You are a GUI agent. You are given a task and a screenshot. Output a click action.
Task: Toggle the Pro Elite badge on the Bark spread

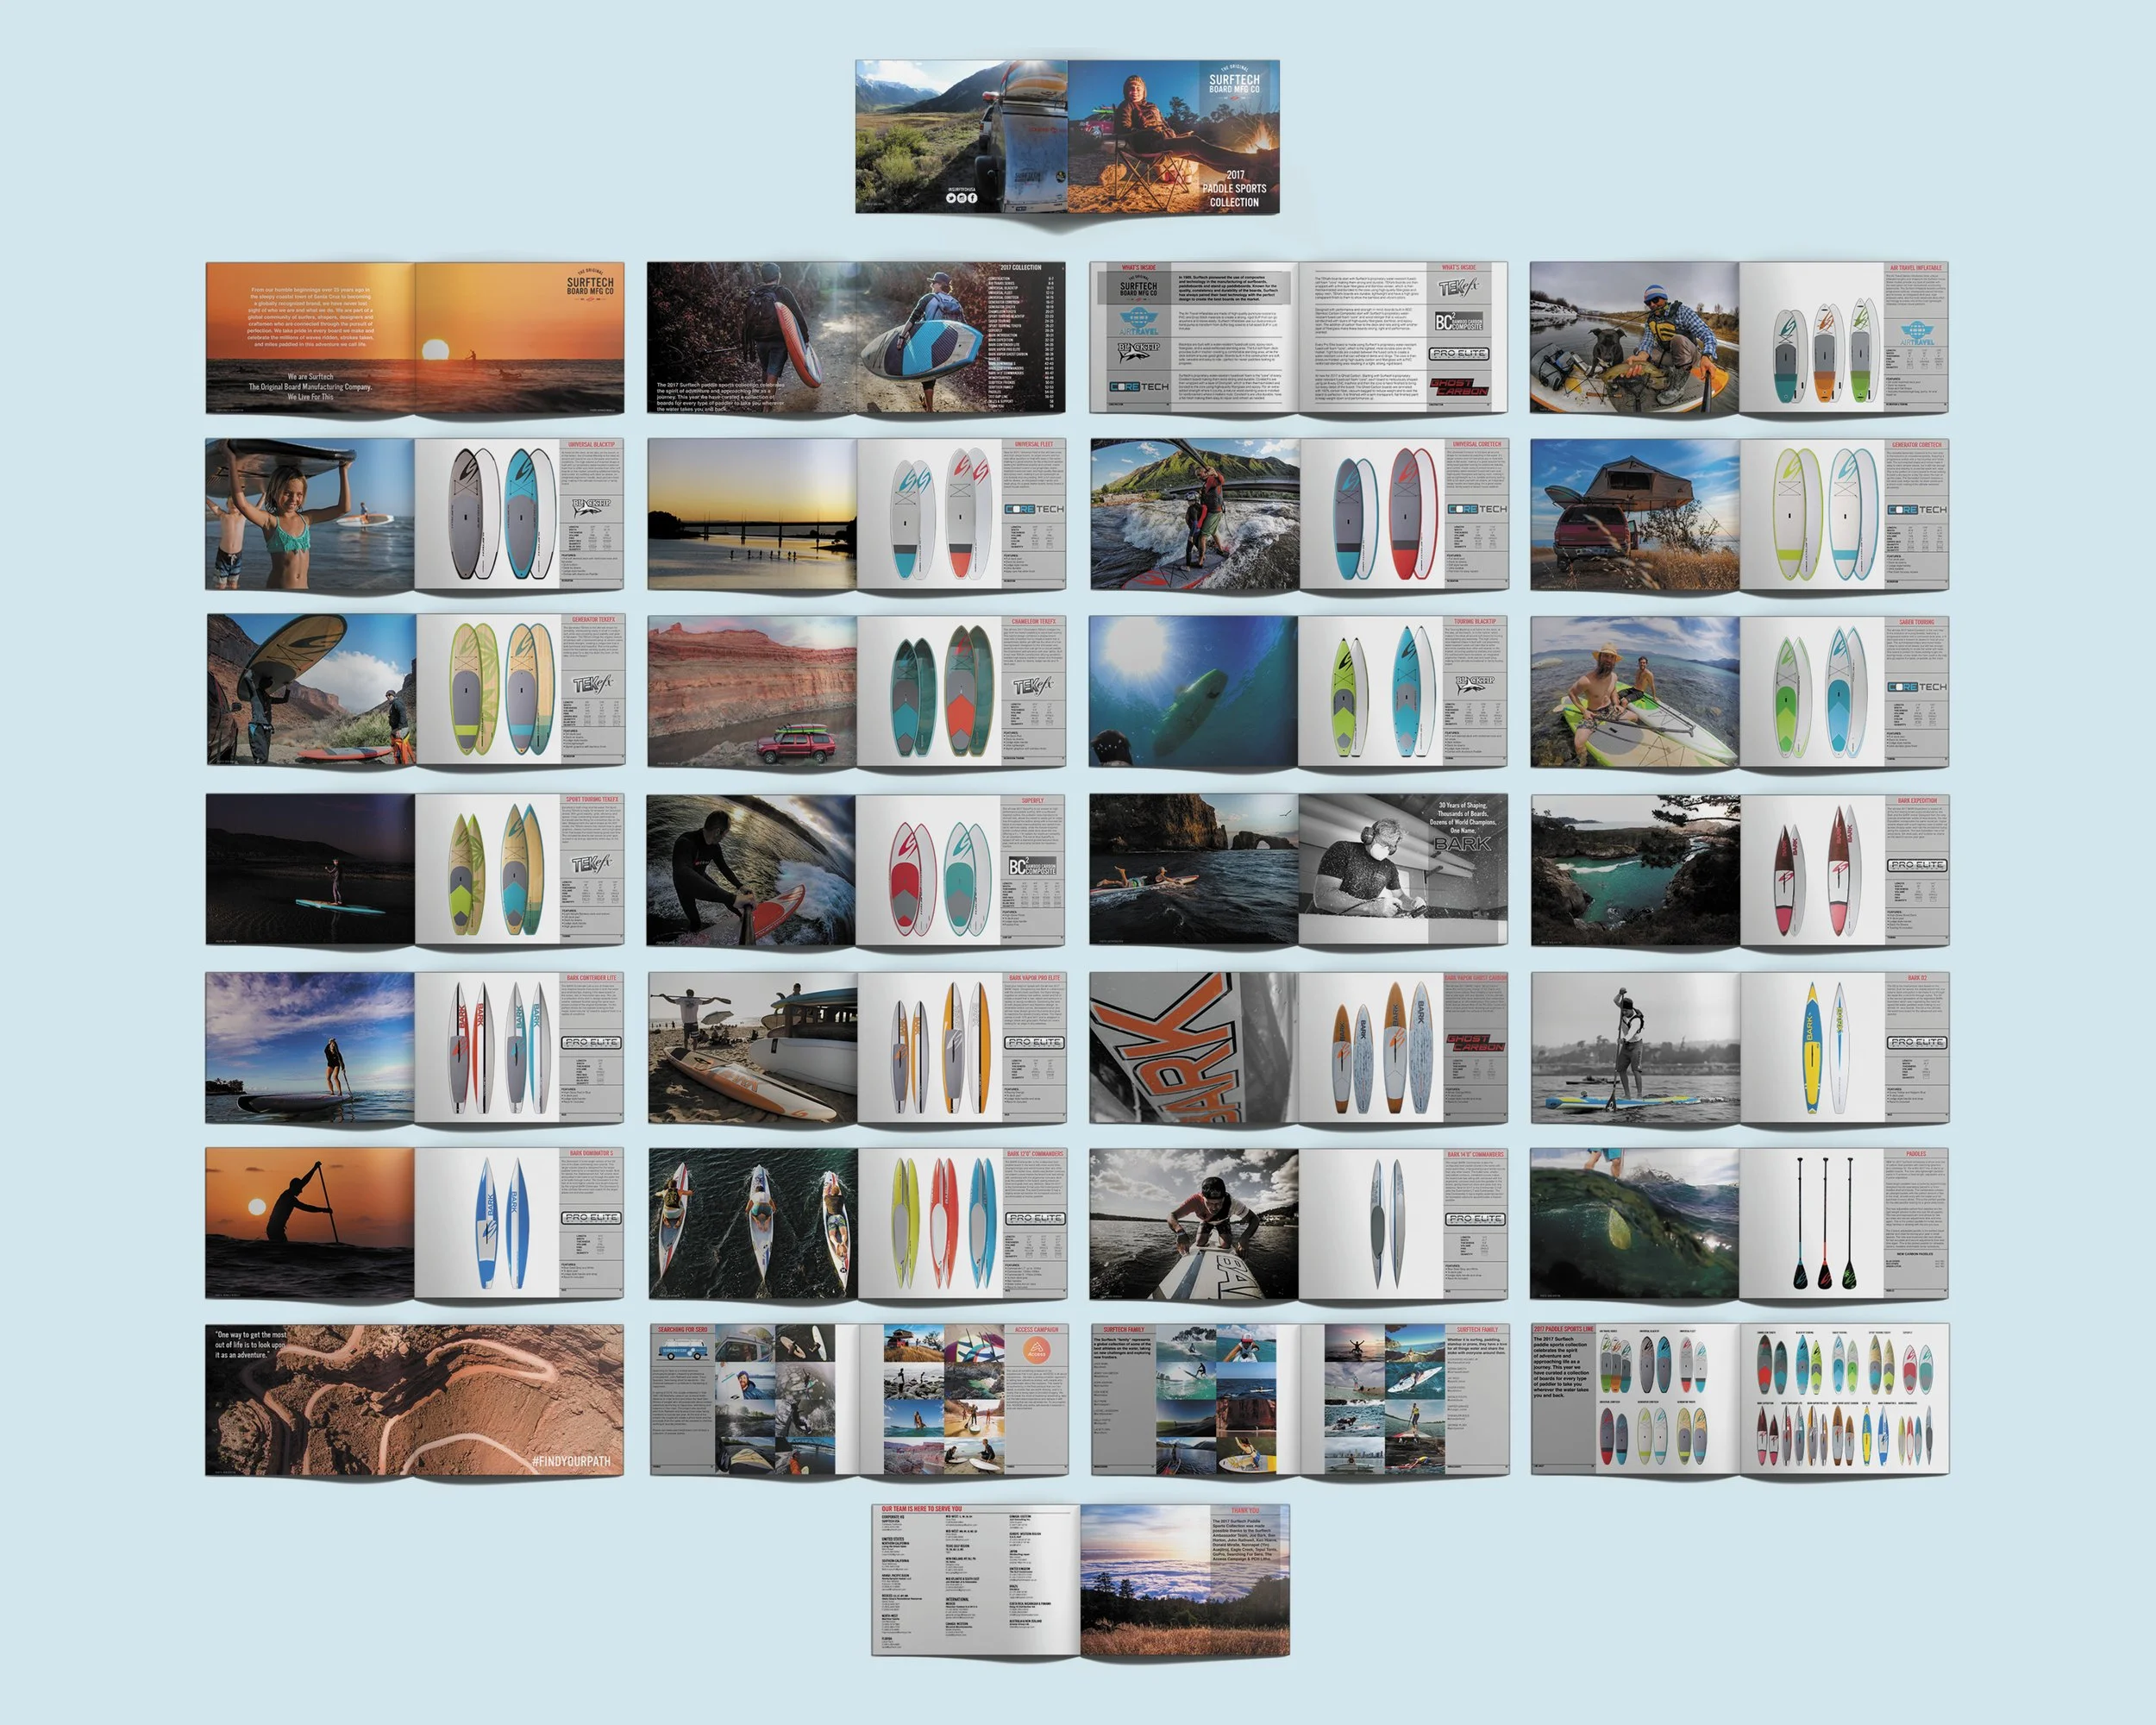coord(1918,865)
